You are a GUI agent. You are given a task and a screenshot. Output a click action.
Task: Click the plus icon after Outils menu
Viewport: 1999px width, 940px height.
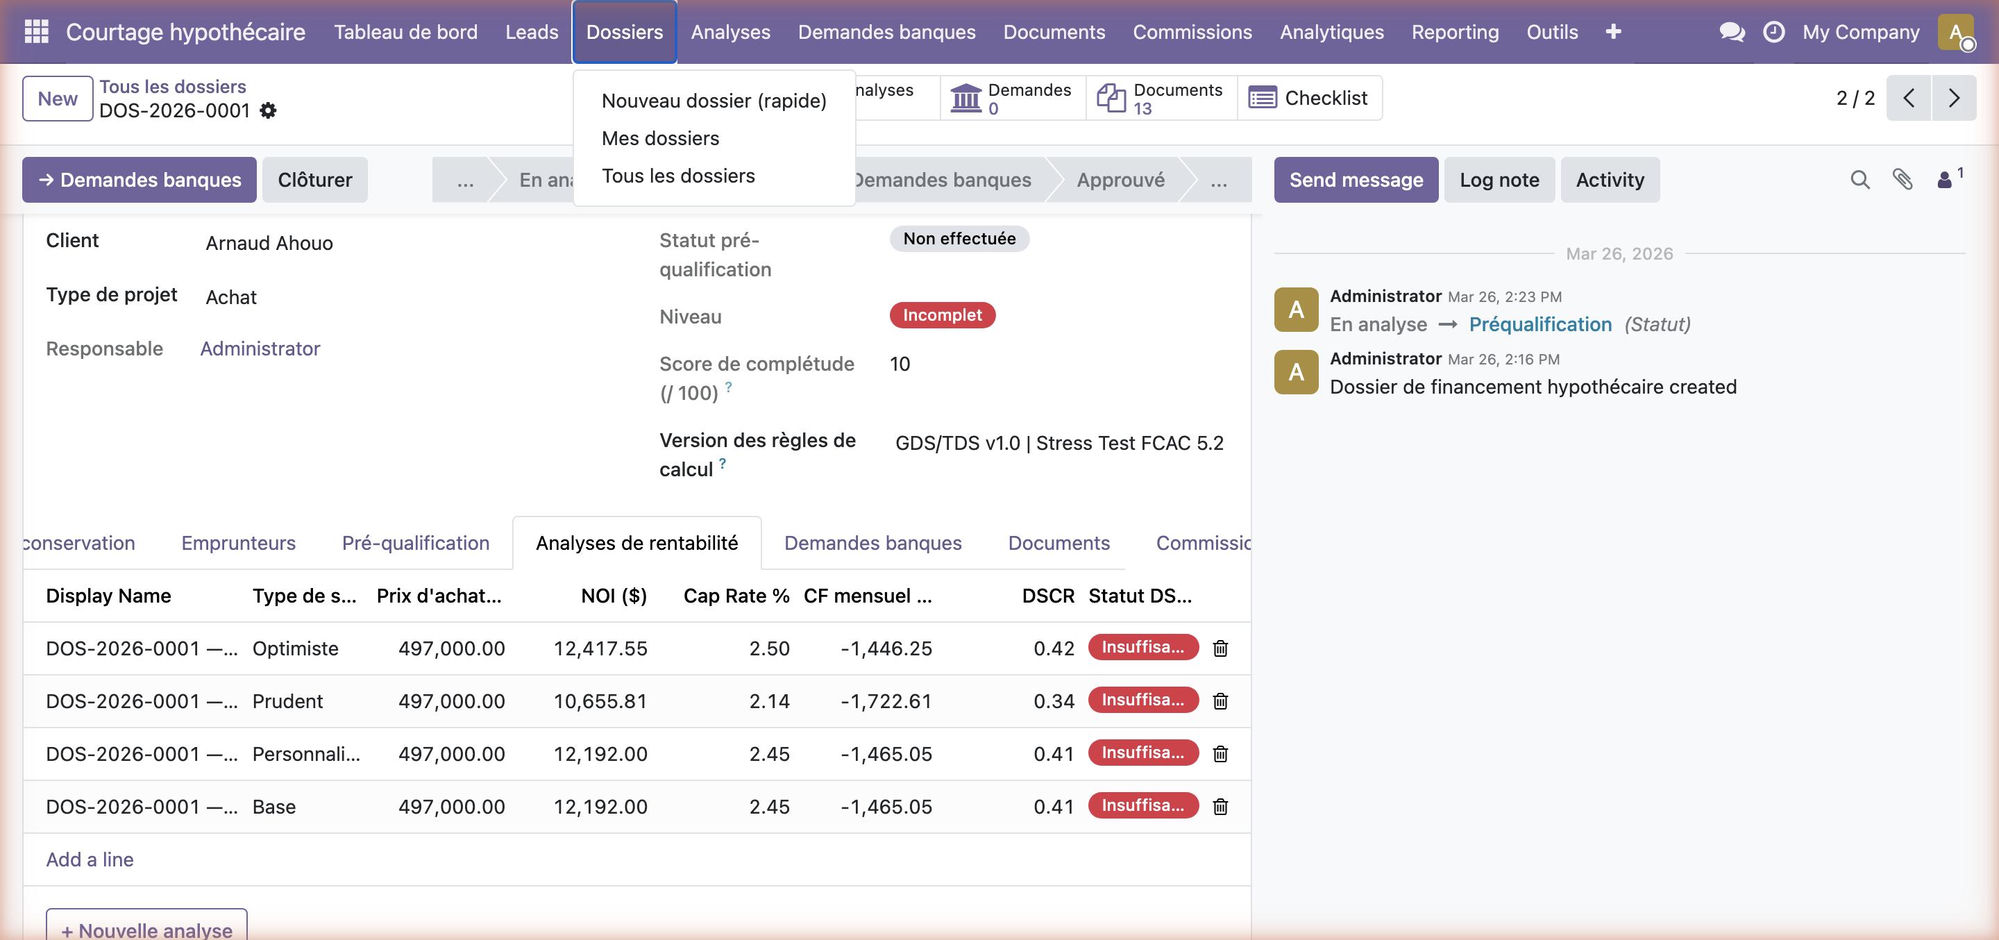(1613, 32)
